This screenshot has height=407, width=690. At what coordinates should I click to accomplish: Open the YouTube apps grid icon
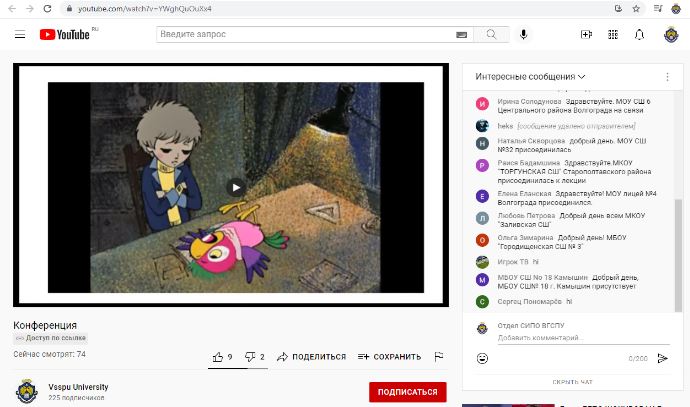(x=613, y=34)
